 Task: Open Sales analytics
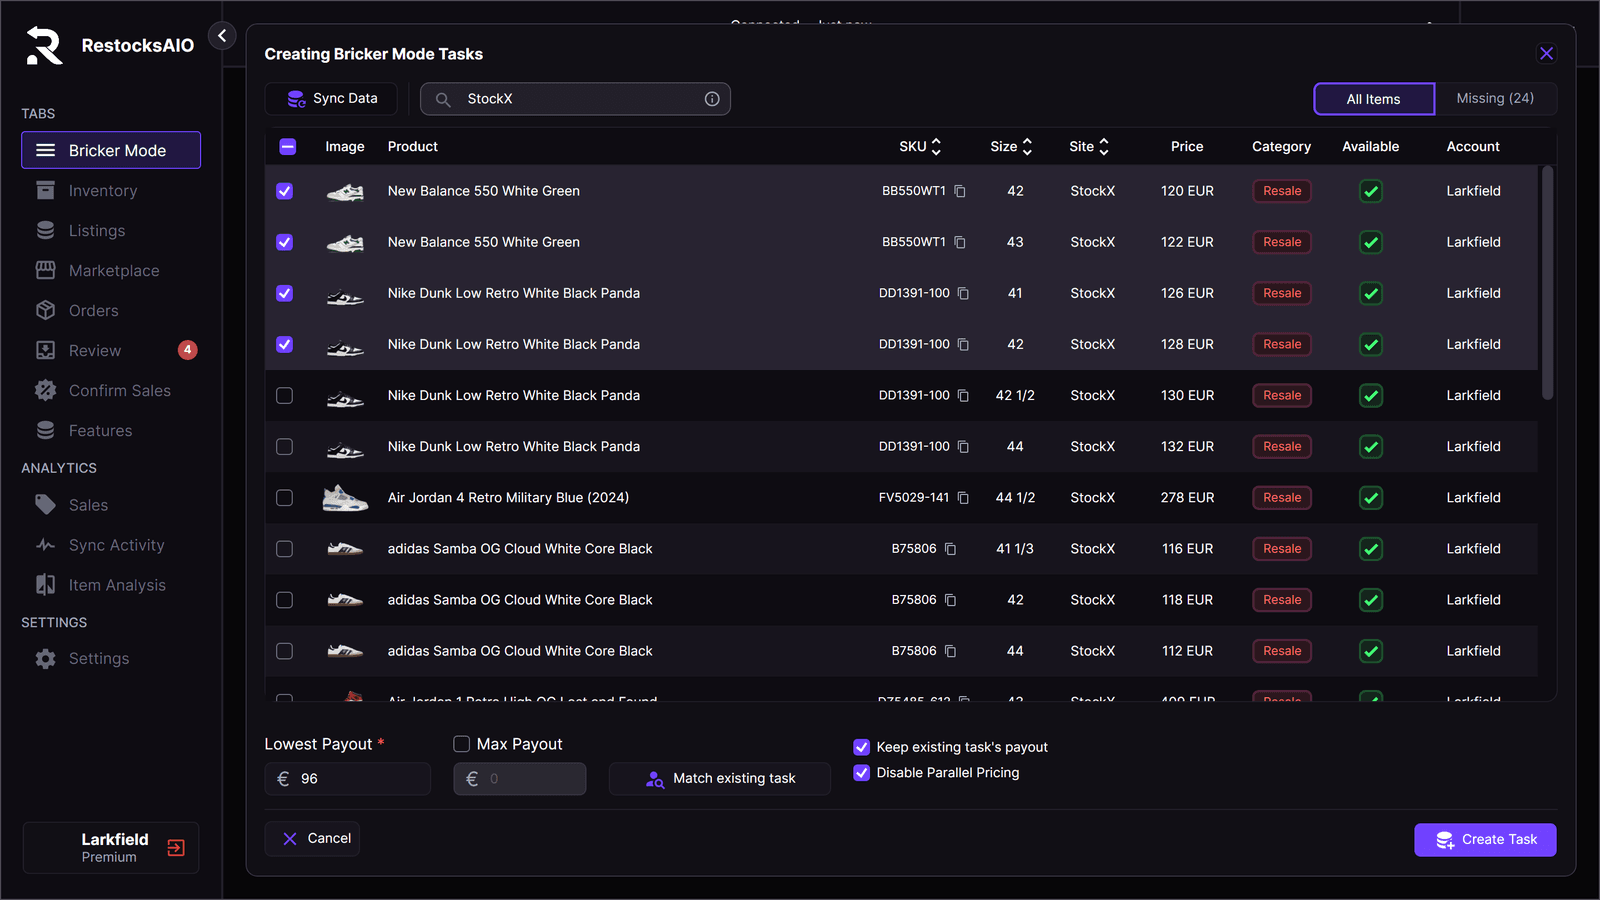[x=111, y=505]
